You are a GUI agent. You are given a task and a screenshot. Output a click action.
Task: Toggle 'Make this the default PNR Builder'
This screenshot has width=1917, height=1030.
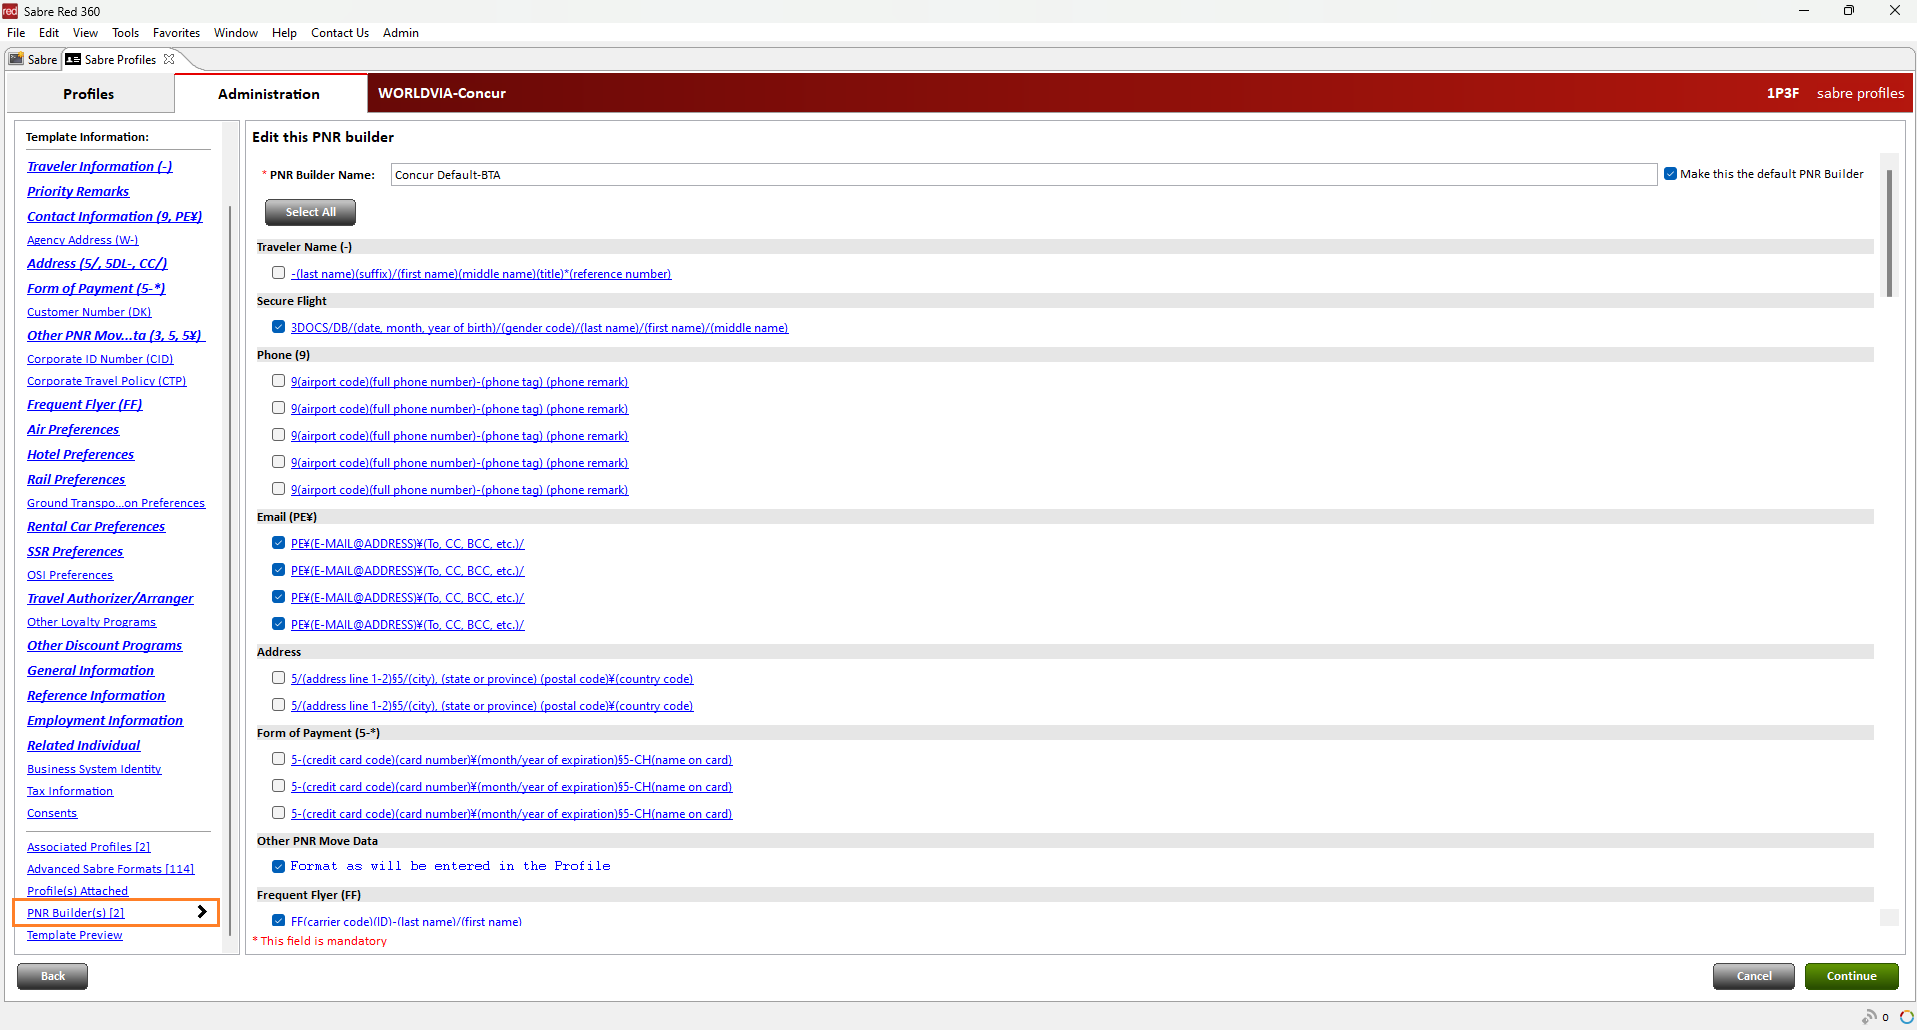pyautogui.click(x=1670, y=174)
